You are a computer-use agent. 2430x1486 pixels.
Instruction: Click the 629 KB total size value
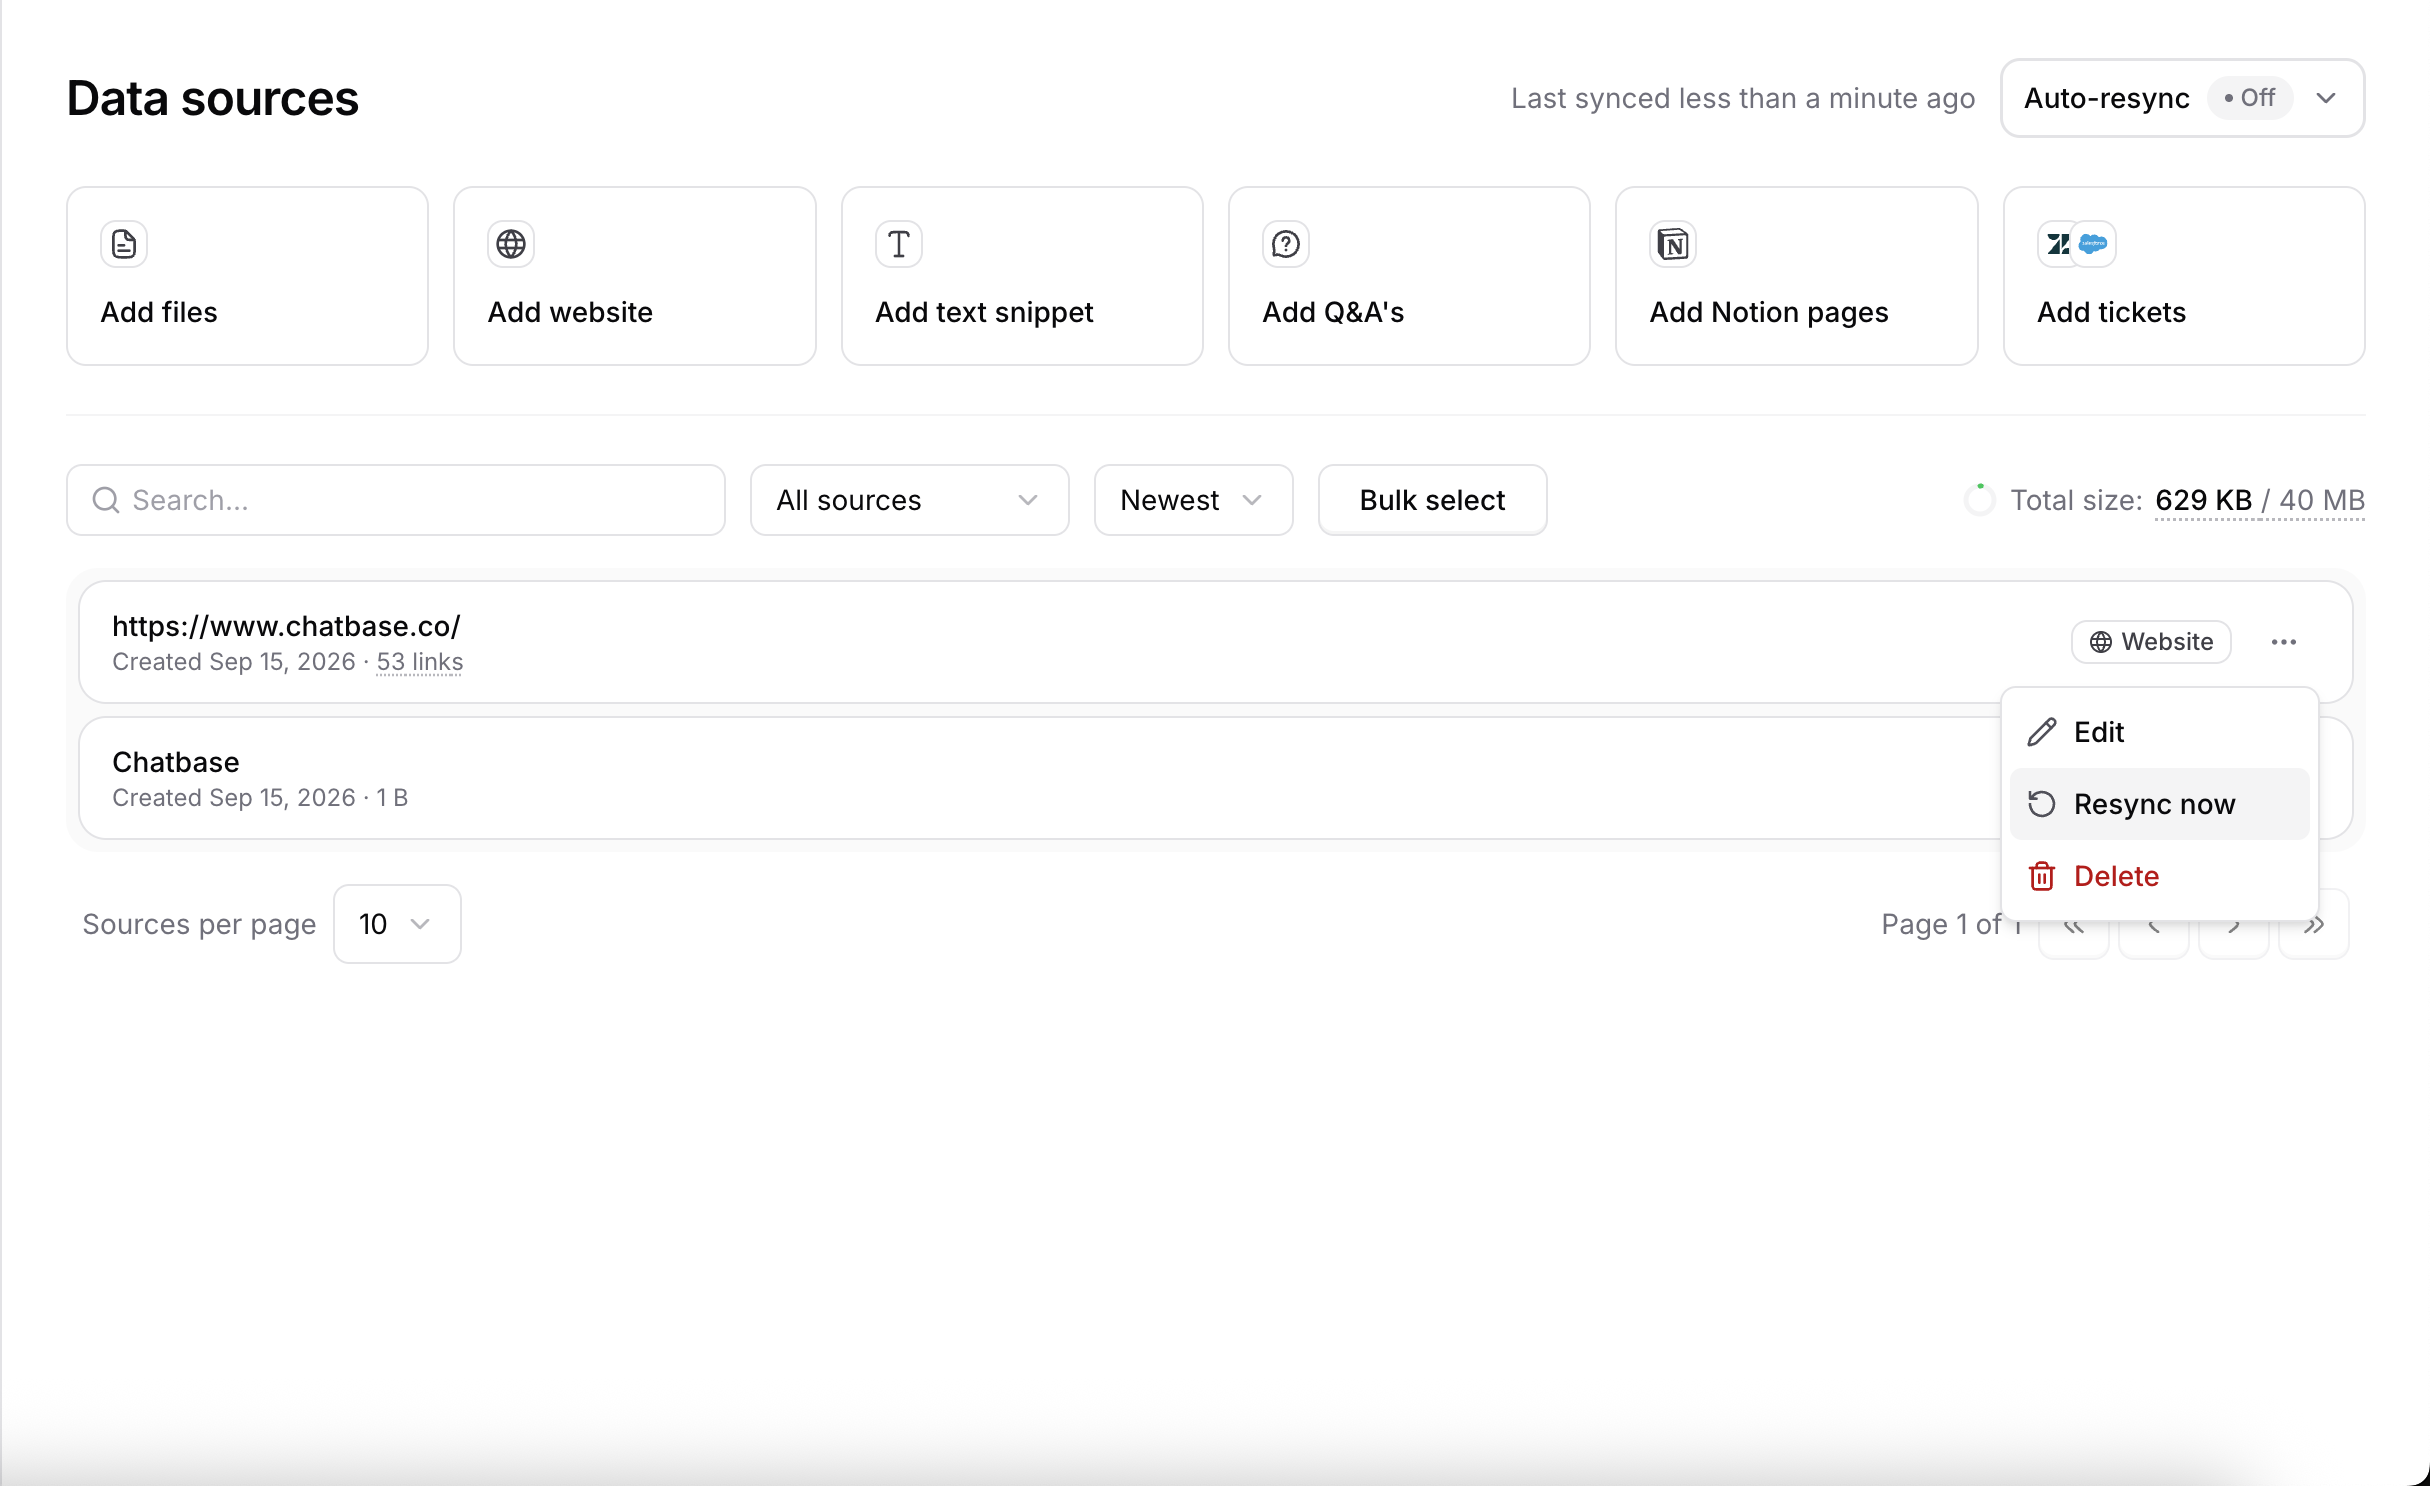point(2204,500)
